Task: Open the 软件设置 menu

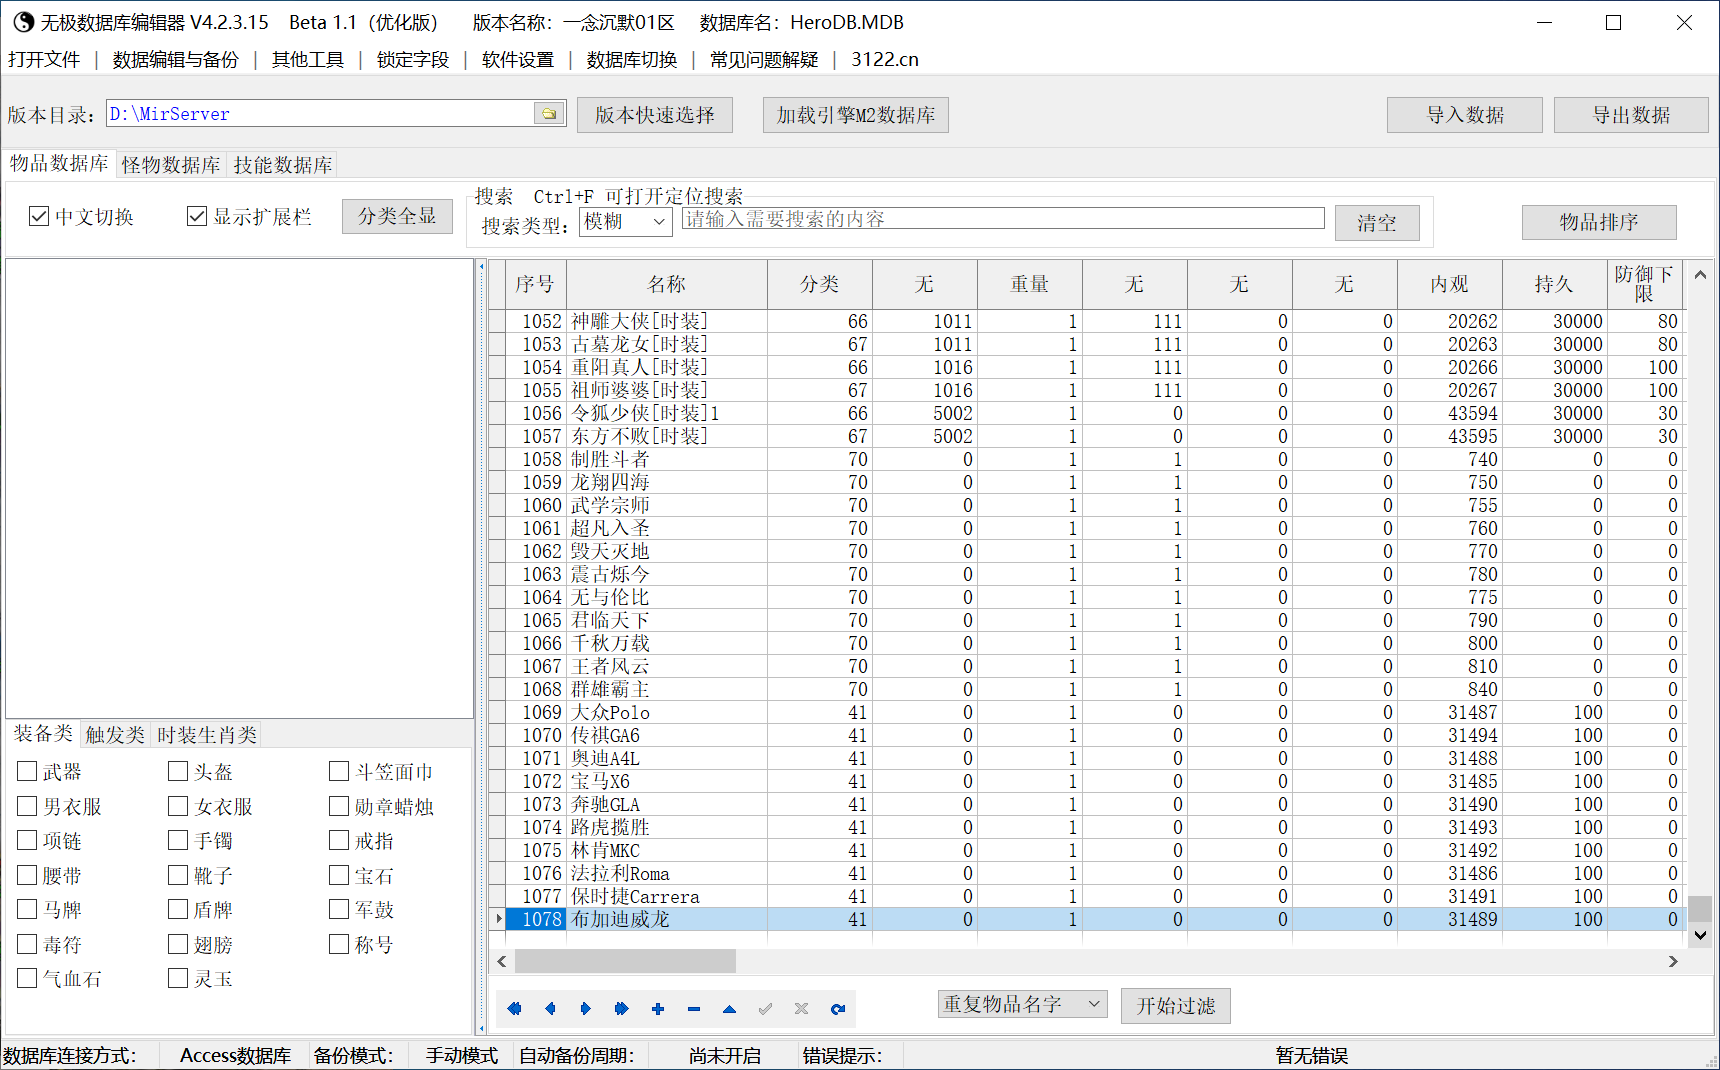Action: [x=518, y=60]
